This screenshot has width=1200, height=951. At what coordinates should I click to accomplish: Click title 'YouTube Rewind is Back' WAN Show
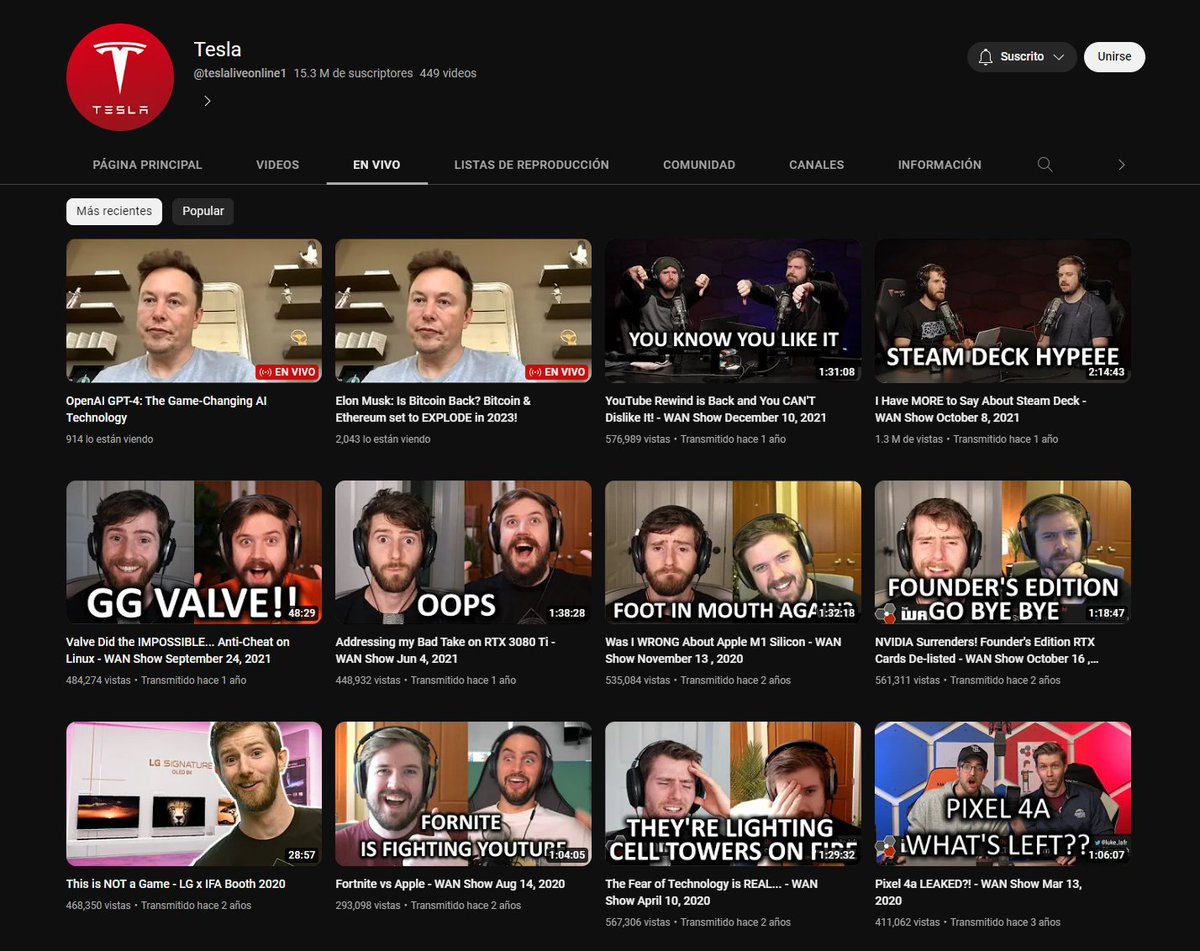(716, 409)
